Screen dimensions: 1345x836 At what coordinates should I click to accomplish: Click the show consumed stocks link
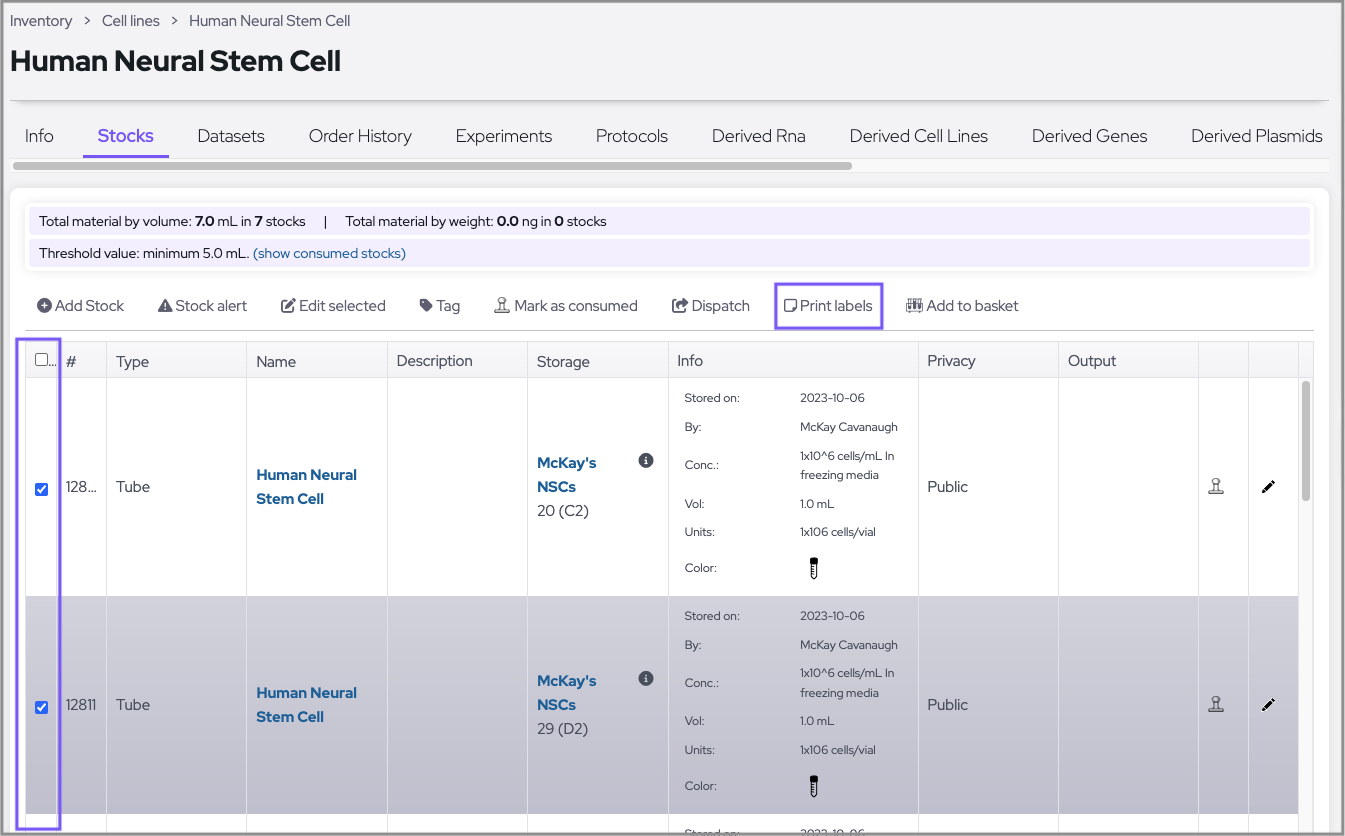click(x=329, y=253)
